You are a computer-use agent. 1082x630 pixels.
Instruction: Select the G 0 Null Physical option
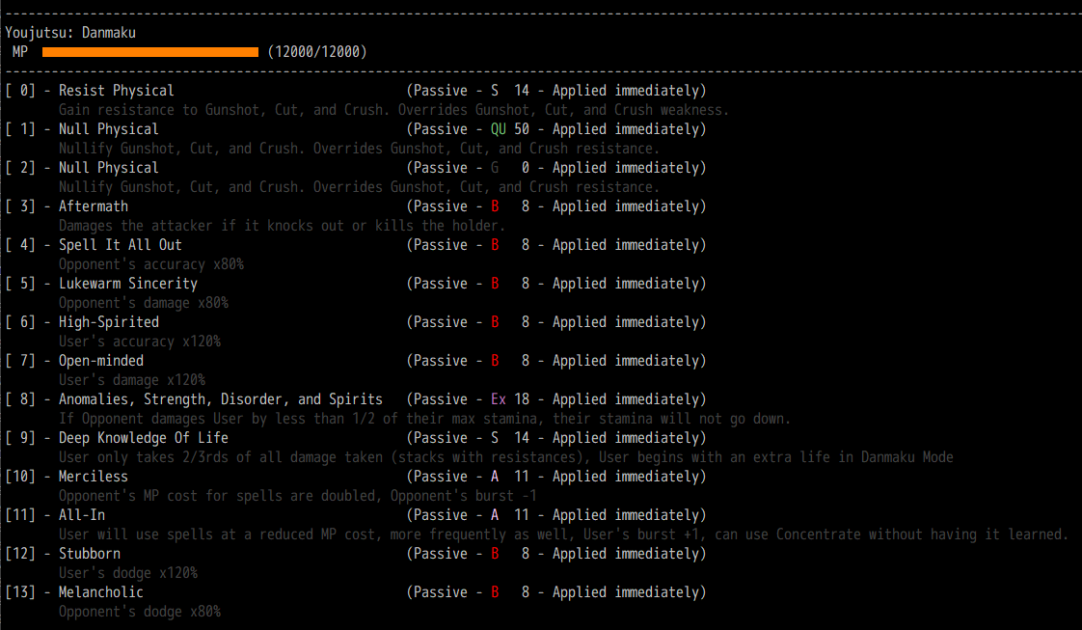pyautogui.click(x=356, y=168)
